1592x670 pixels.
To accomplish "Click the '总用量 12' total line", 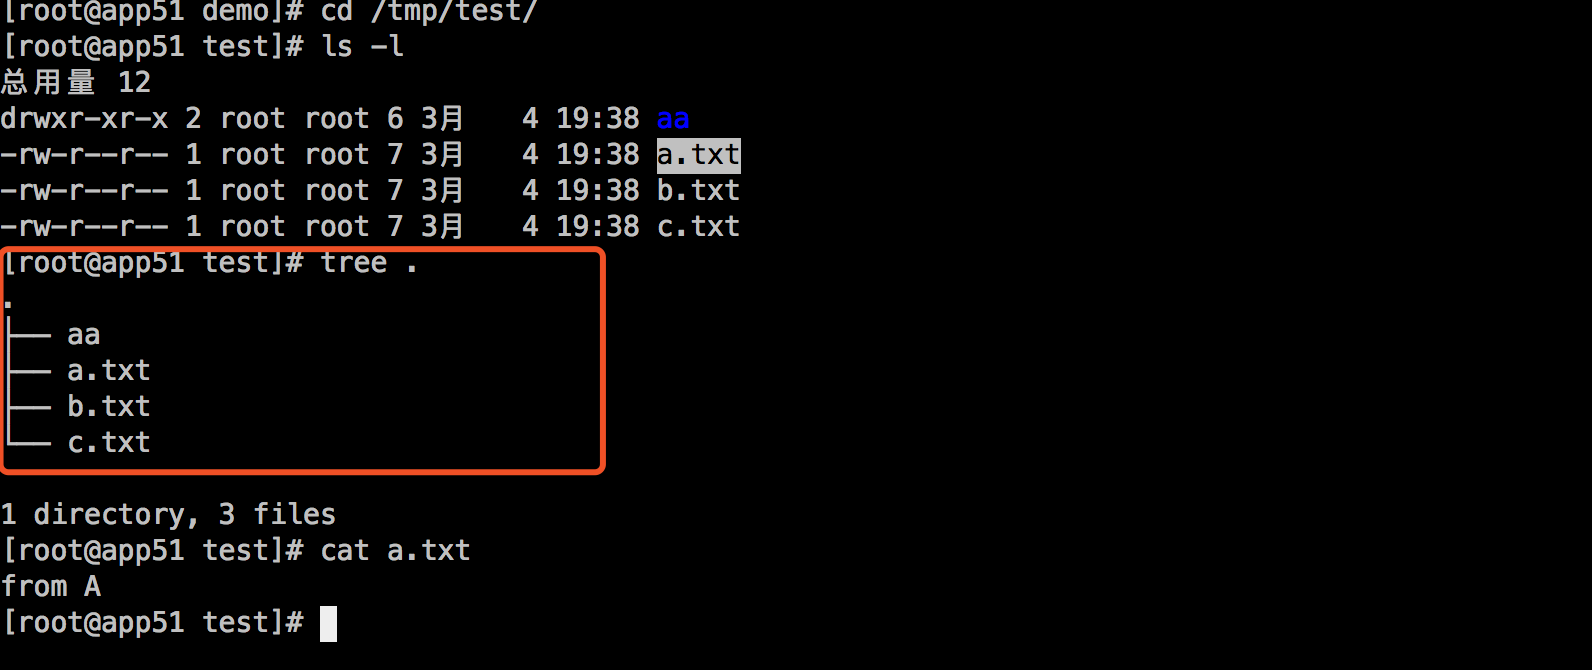I will pos(76,82).
